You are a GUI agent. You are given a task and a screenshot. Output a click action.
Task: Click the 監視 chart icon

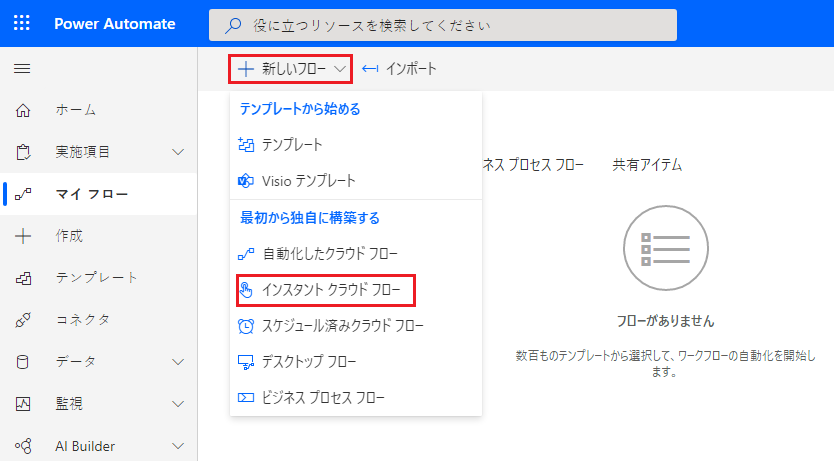(x=23, y=404)
